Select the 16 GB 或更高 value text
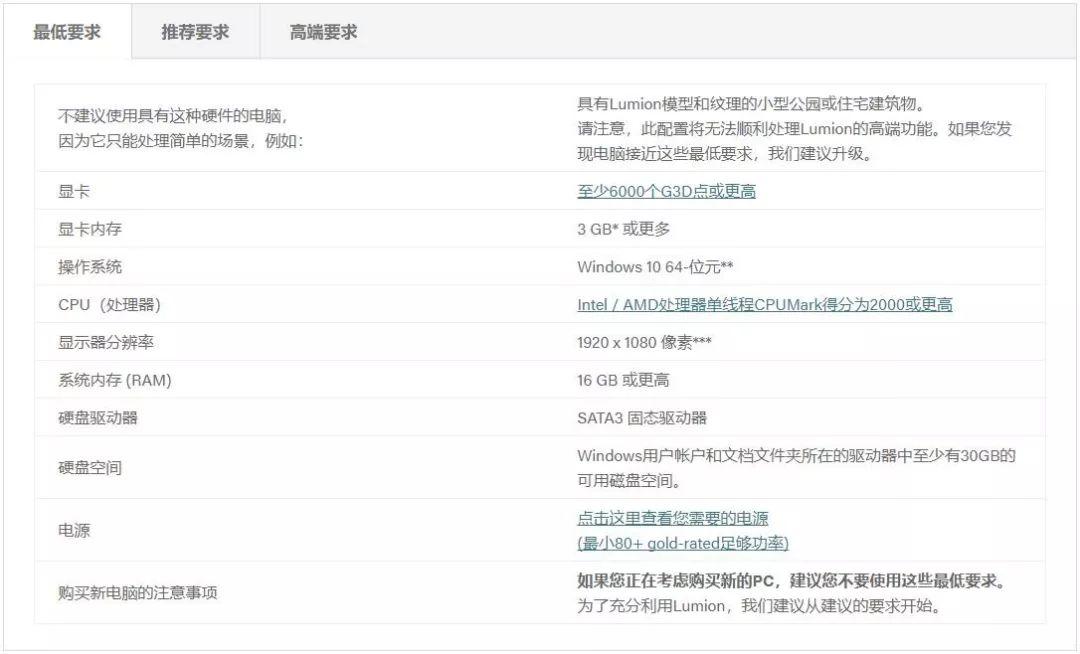Image resolution: width=1080 pixels, height=654 pixels. 623,380
